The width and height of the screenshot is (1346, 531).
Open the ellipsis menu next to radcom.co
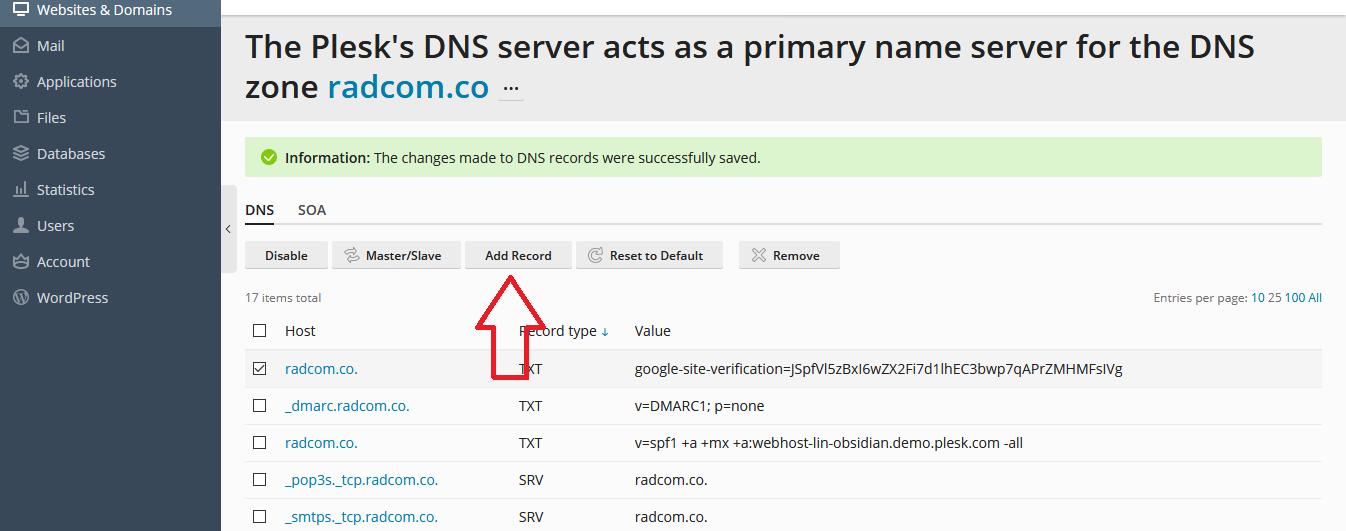click(x=512, y=89)
